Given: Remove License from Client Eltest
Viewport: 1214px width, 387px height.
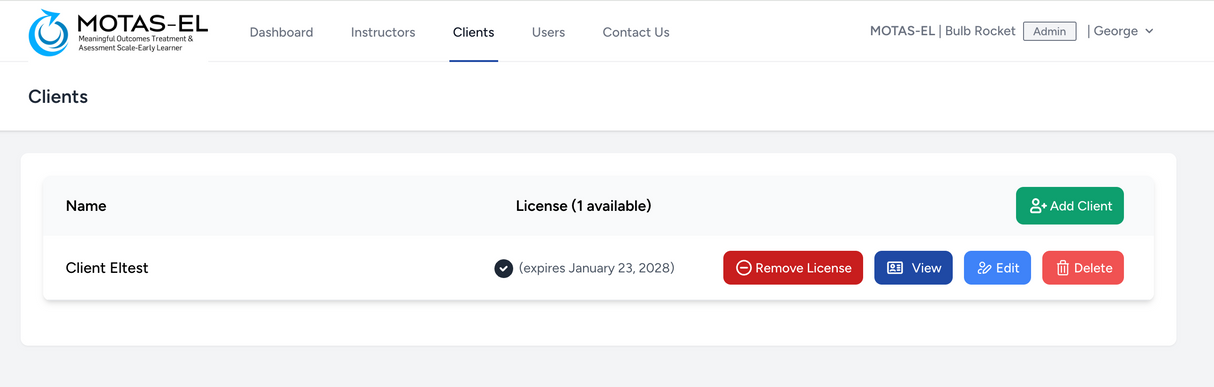Looking at the screenshot, I should (x=793, y=268).
